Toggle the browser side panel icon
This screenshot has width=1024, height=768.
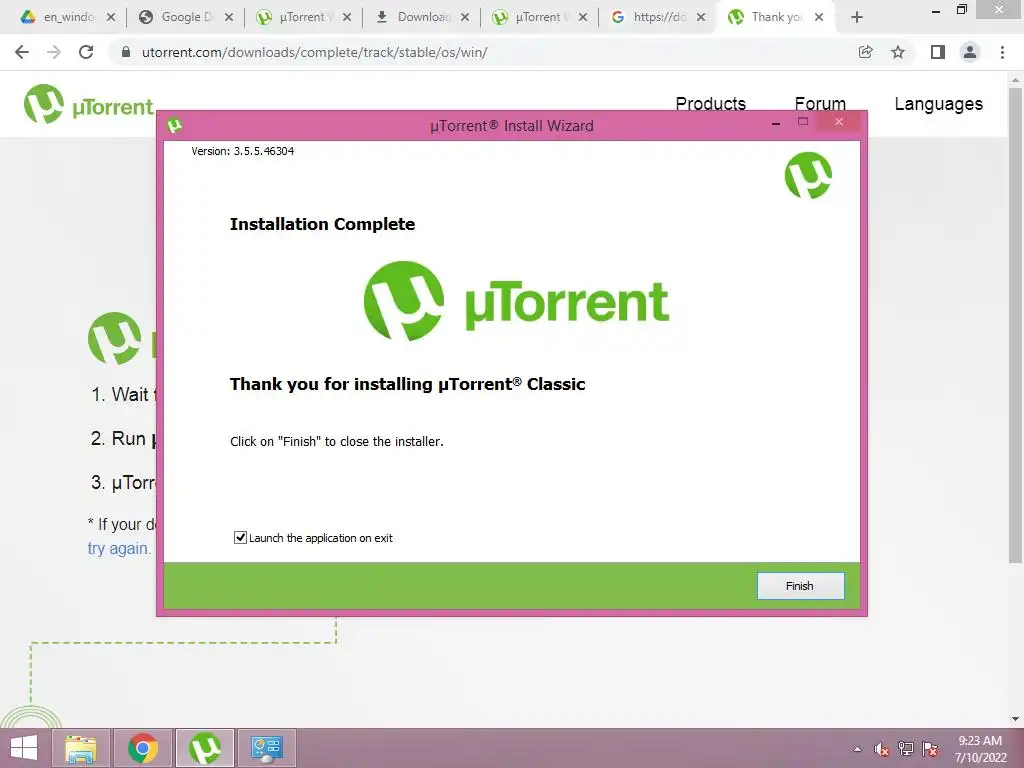click(x=938, y=52)
